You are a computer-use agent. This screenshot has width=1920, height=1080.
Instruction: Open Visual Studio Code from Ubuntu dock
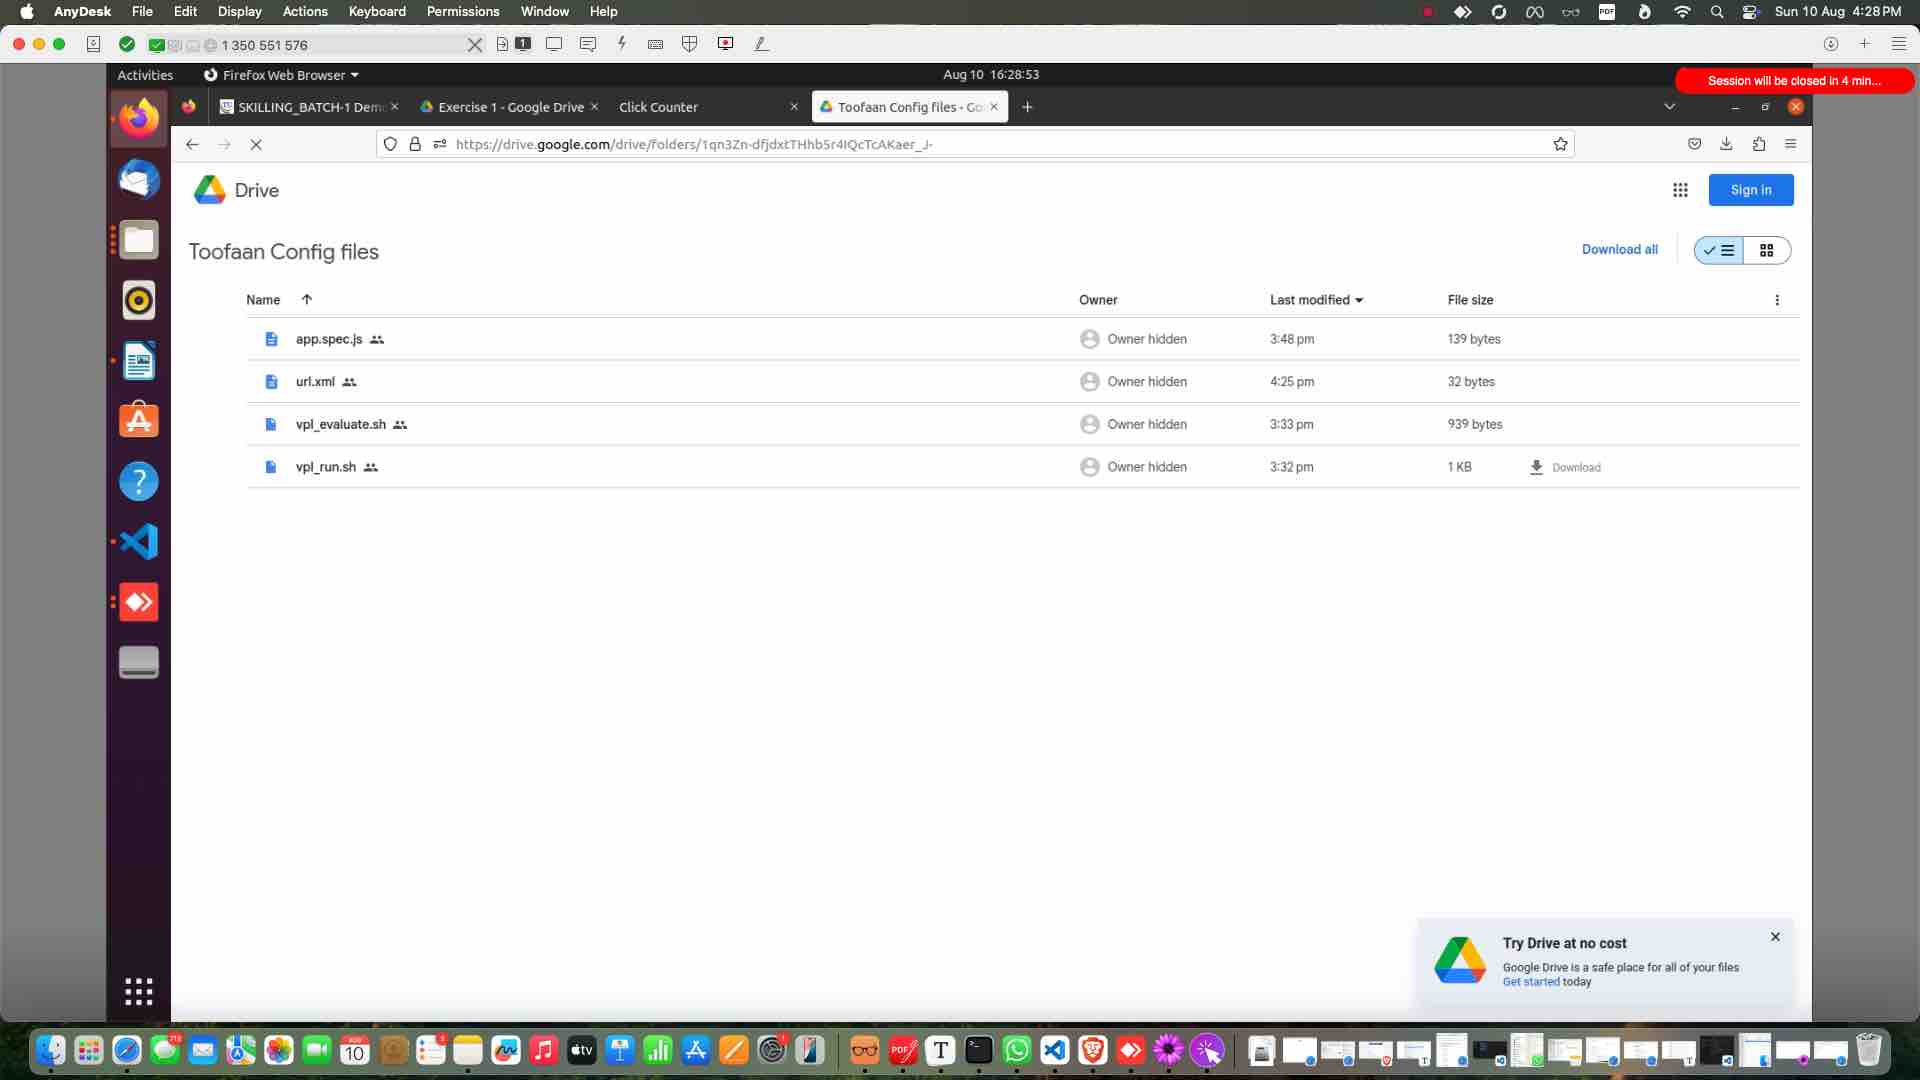[139, 542]
